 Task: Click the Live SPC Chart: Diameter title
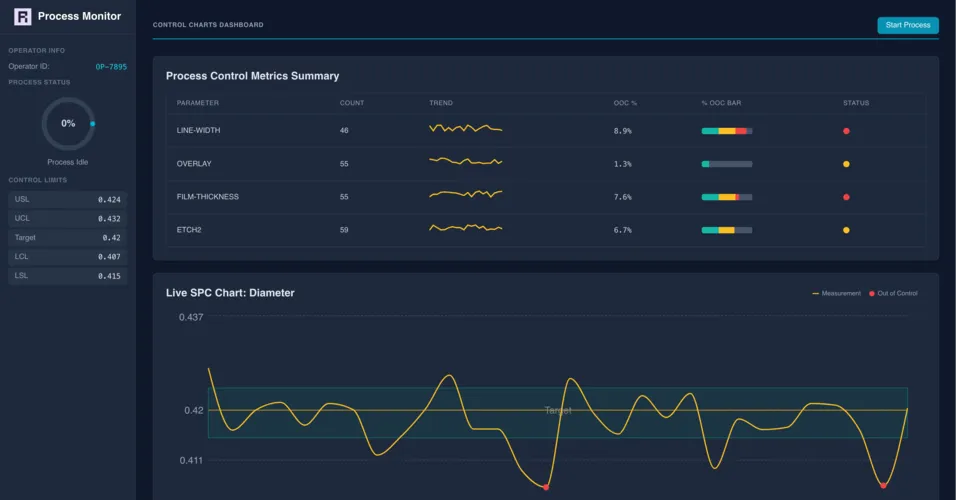pos(230,293)
